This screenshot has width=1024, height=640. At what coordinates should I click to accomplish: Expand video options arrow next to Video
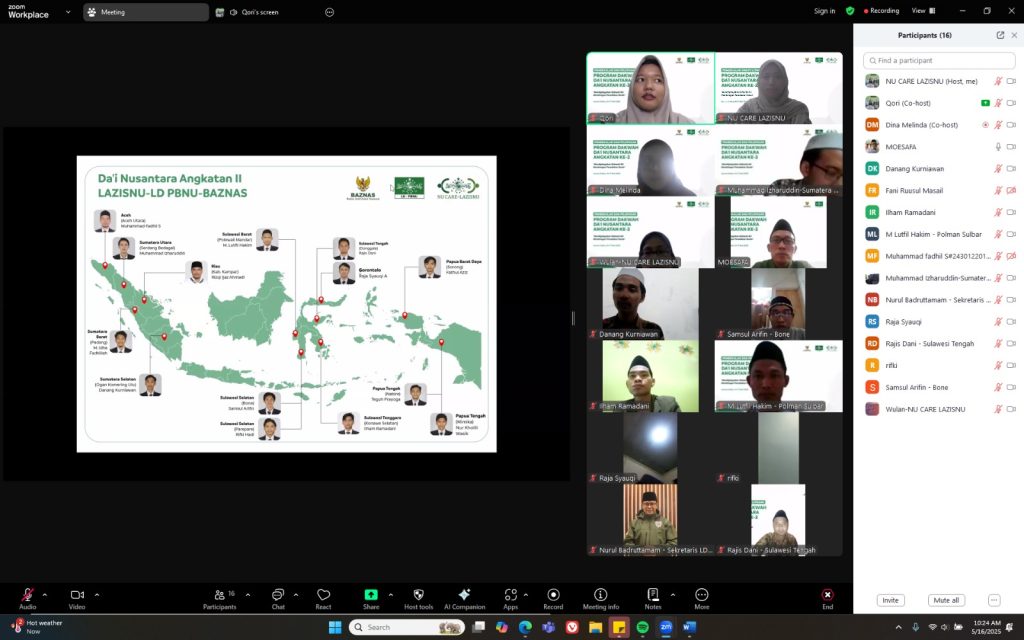[x=96, y=594]
